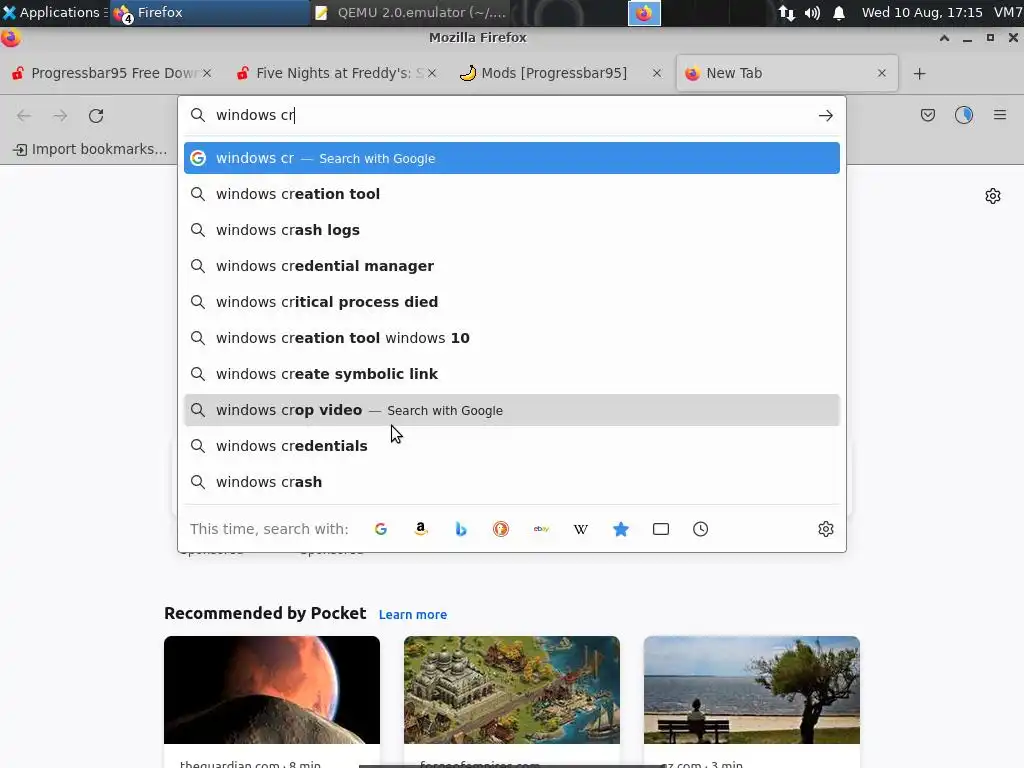Search this time with eBay icon

541,529
